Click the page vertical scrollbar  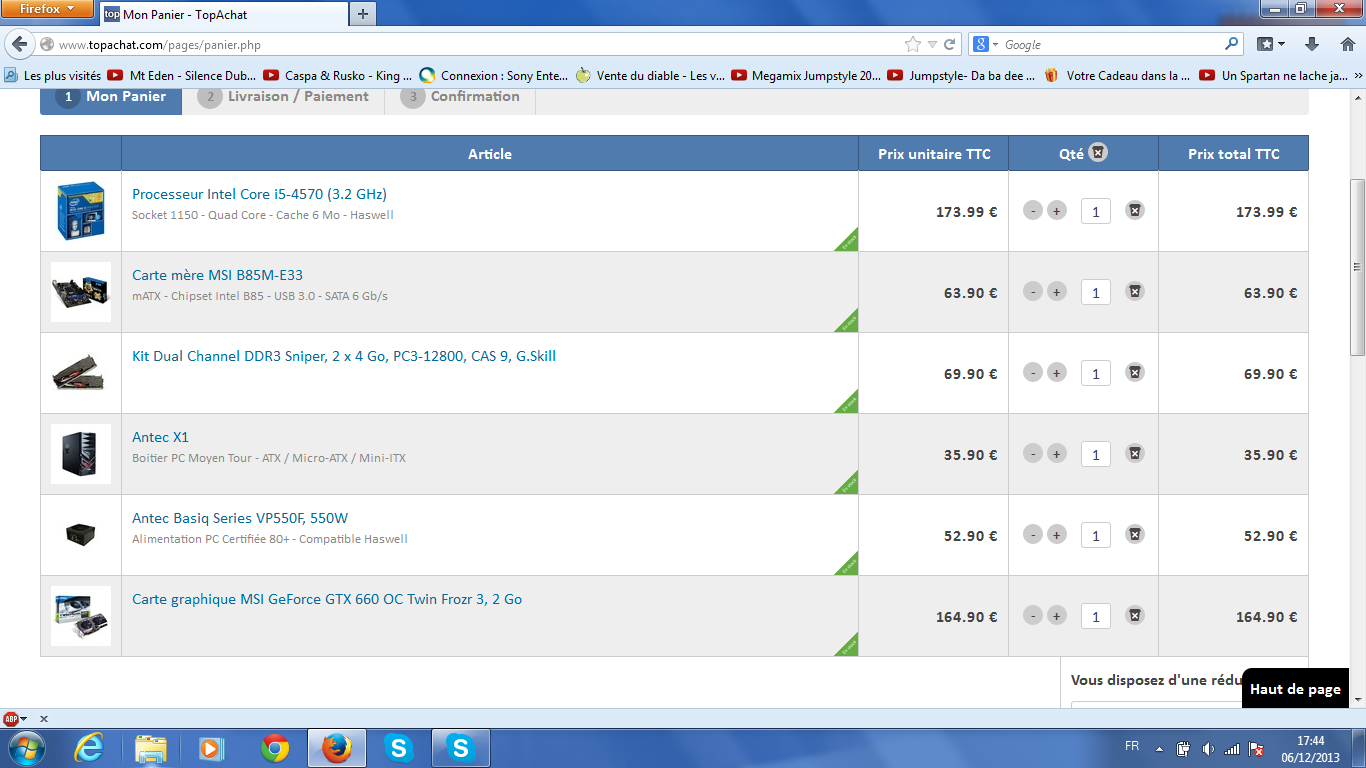1357,267
